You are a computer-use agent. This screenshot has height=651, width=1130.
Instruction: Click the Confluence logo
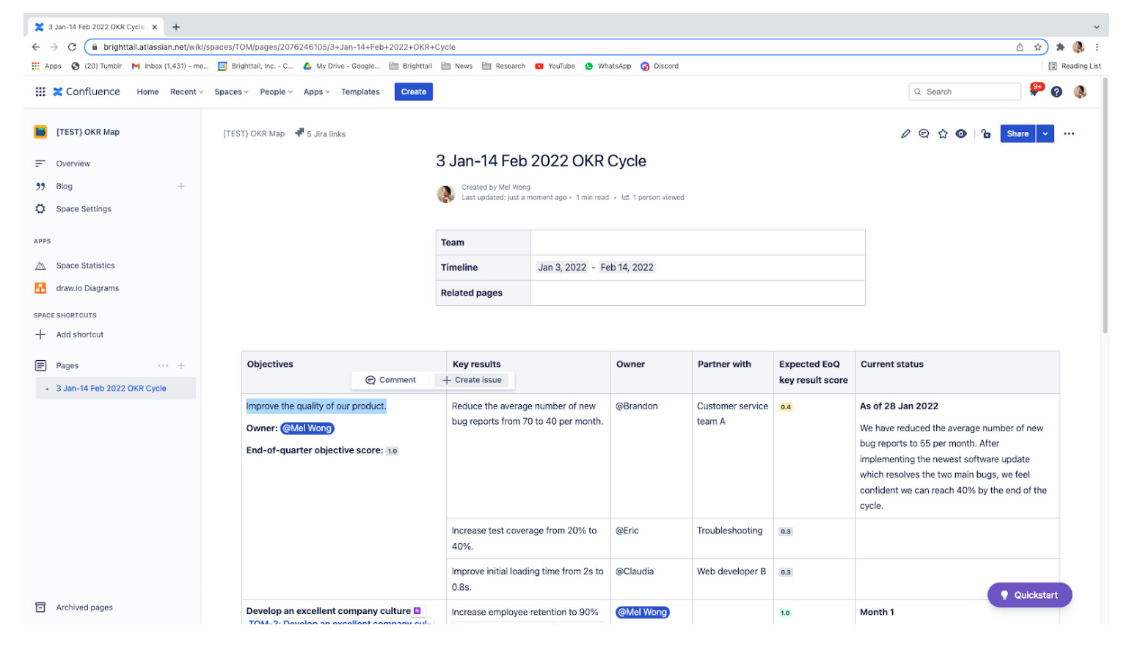point(86,92)
